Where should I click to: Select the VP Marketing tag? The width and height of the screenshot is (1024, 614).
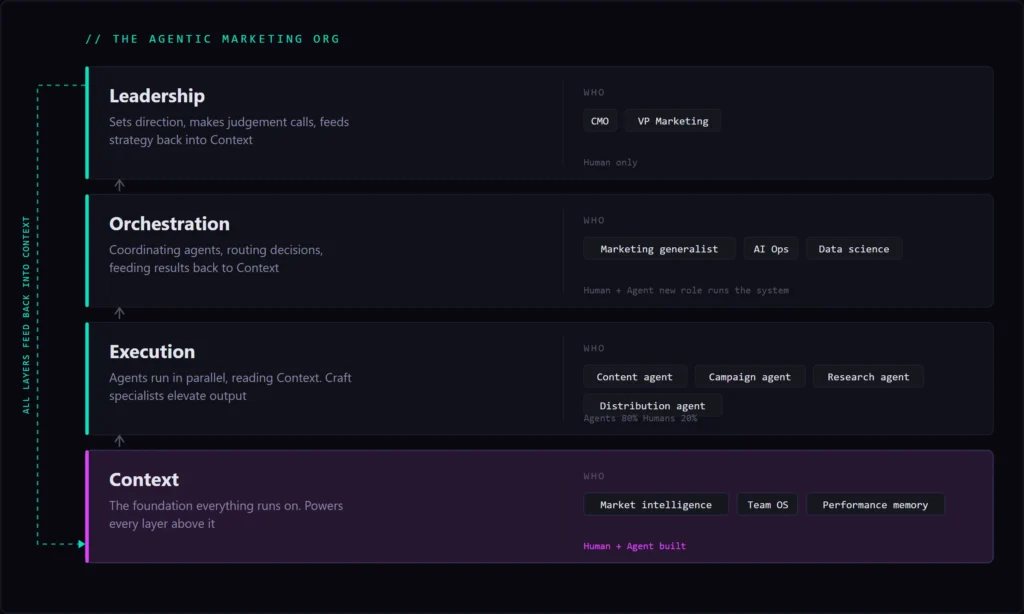coord(673,121)
